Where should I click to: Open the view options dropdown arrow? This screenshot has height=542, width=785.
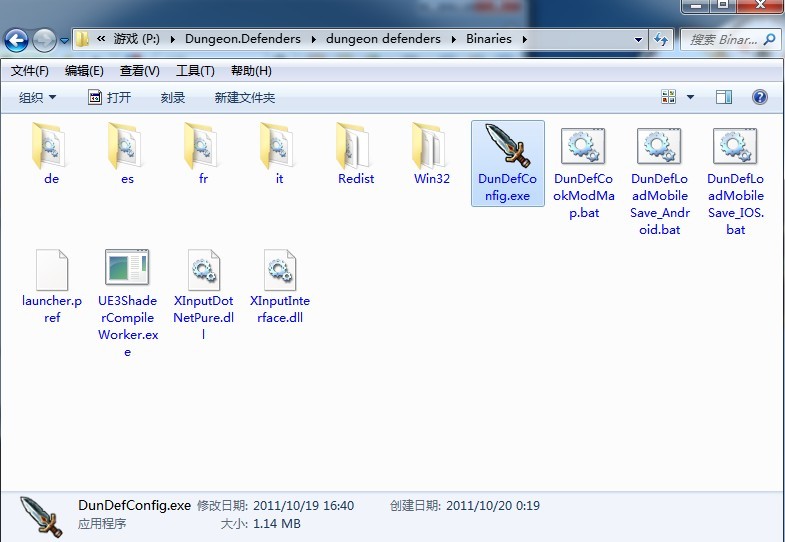[x=690, y=97]
